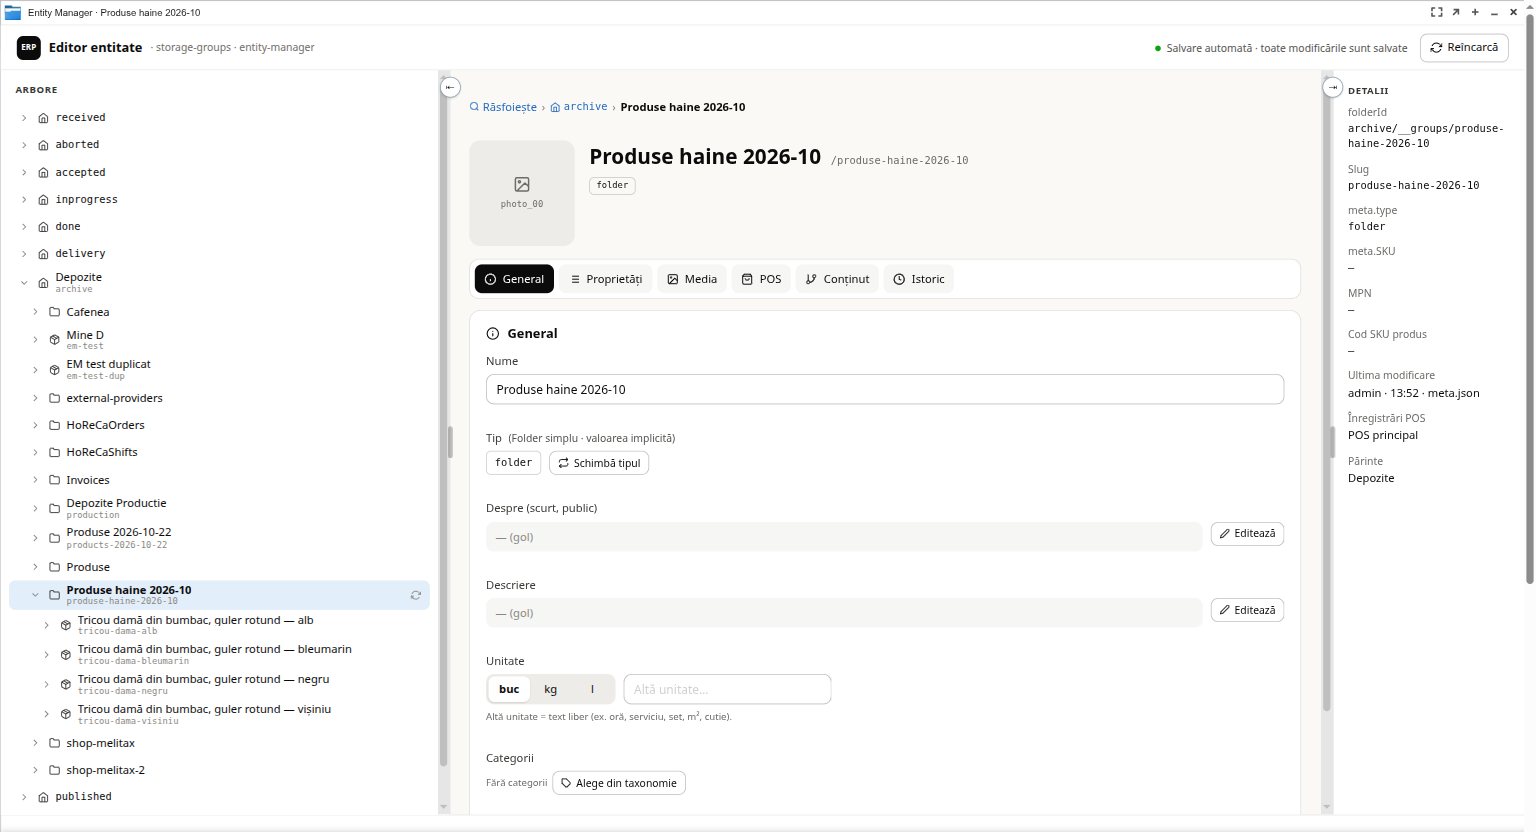Select the buc unit option
This screenshot has width=1536, height=832.
coord(509,689)
